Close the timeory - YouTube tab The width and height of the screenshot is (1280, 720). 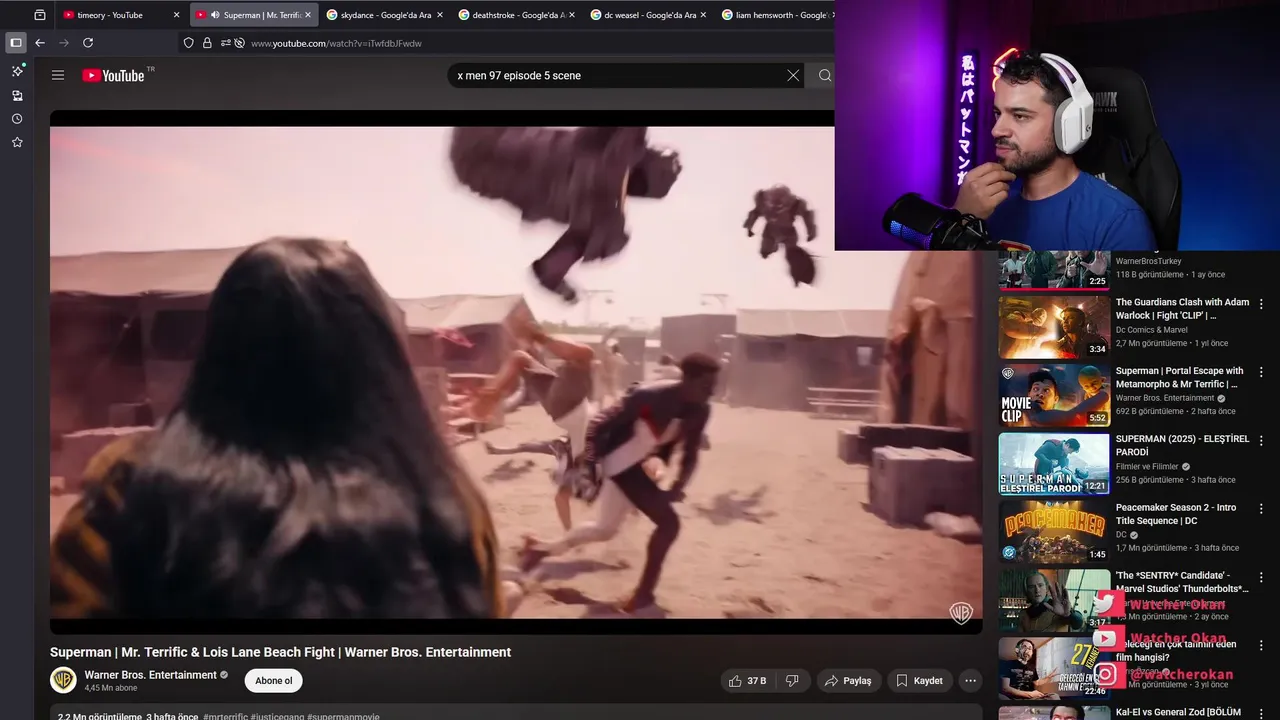coord(176,15)
